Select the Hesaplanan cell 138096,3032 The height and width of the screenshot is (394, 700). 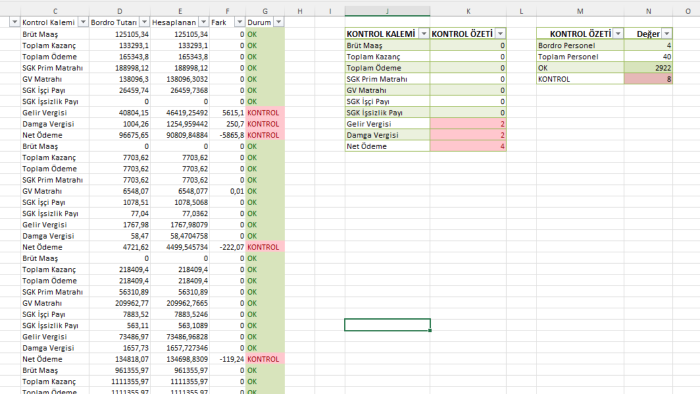click(180, 79)
